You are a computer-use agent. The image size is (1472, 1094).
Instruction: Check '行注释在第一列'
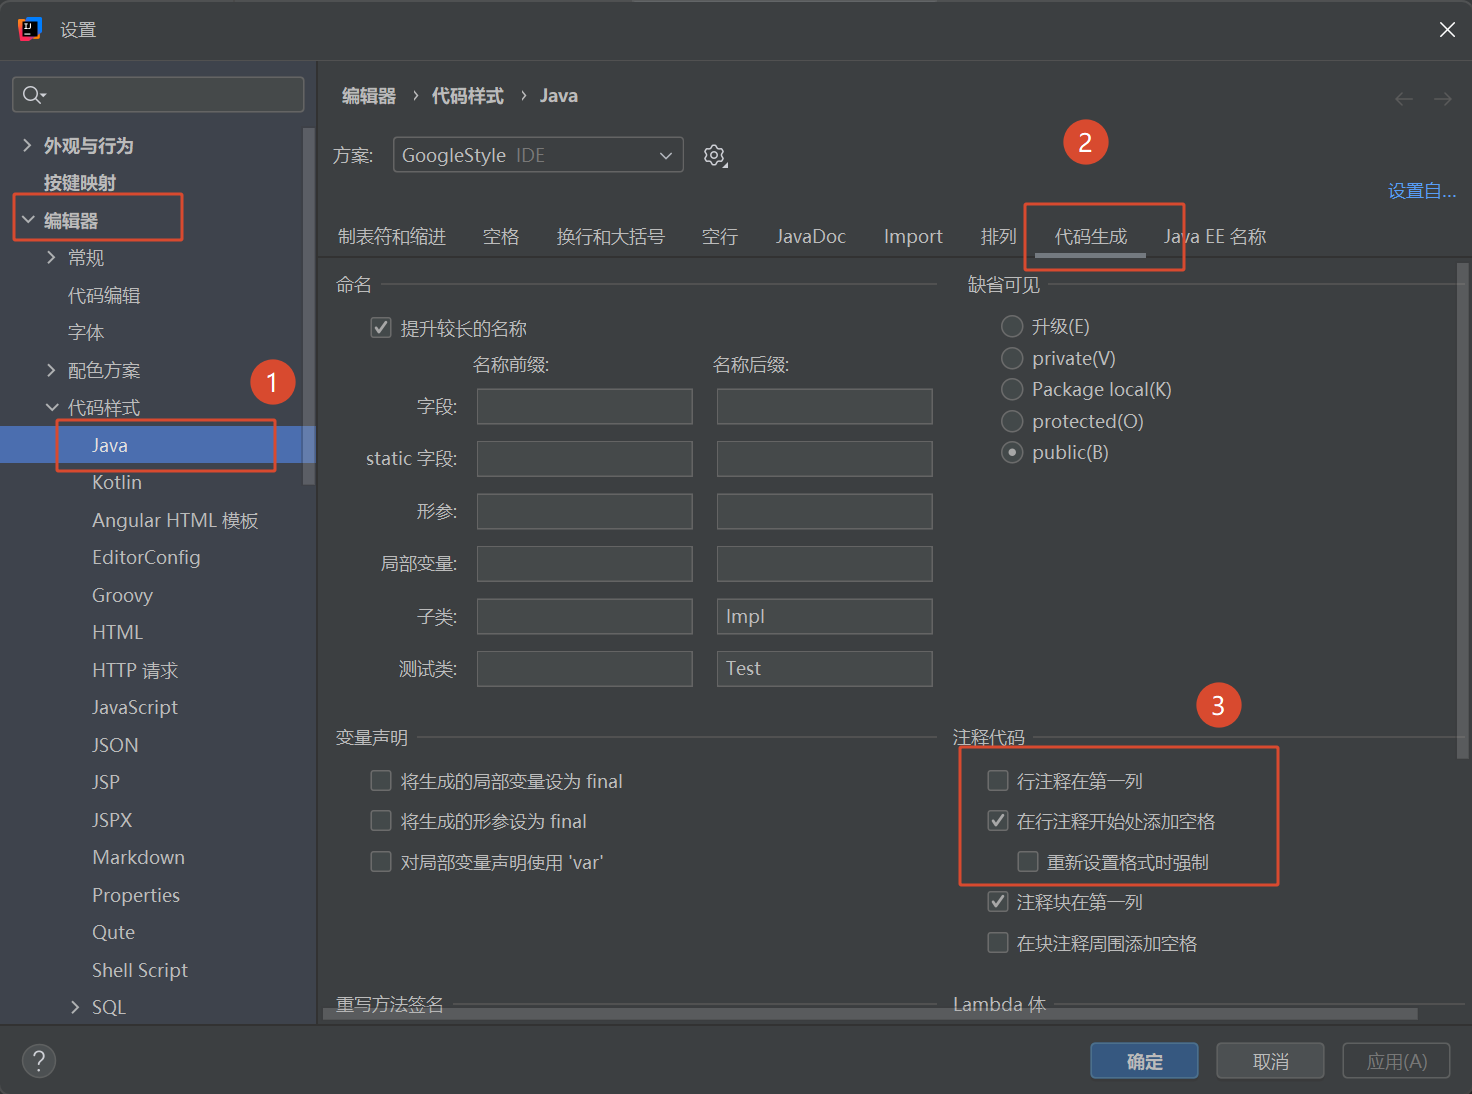998,780
